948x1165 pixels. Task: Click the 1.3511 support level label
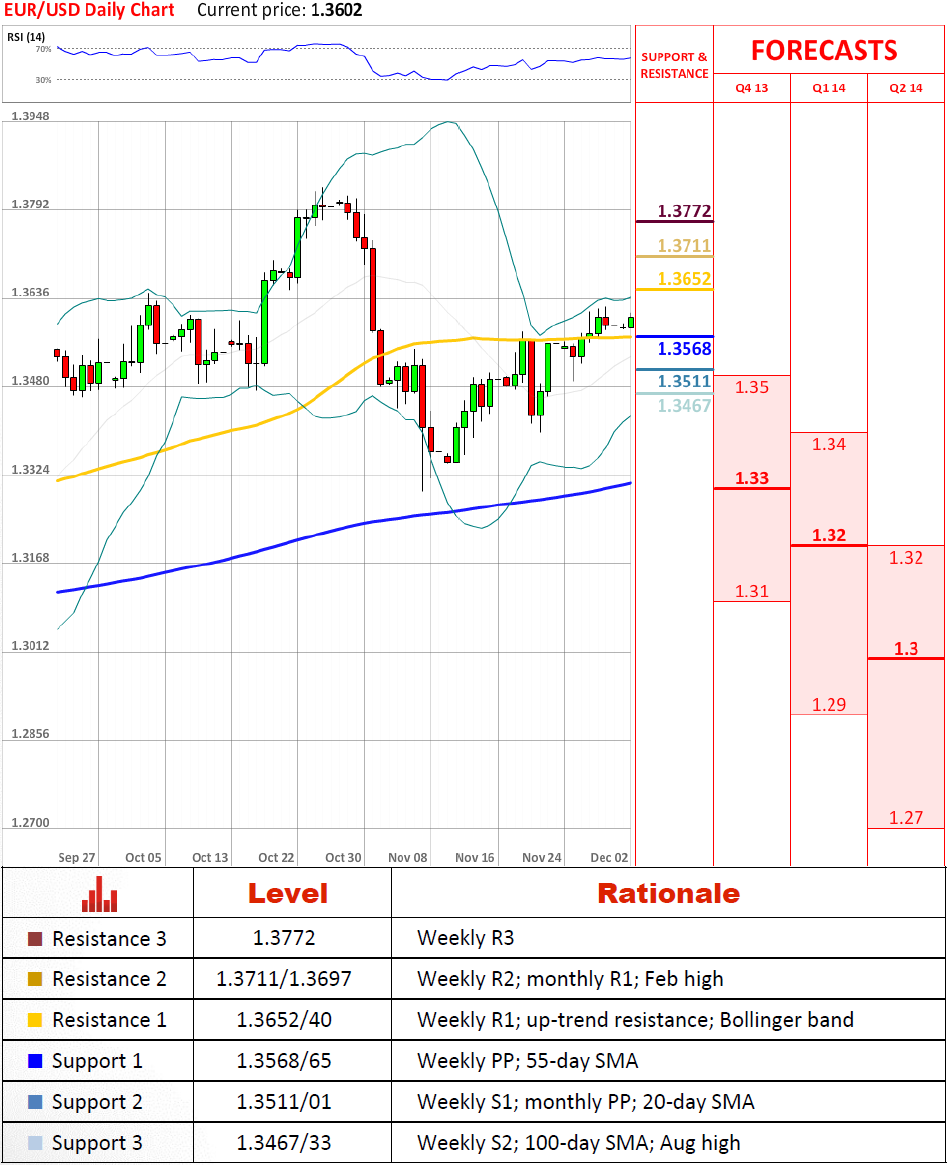click(x=684, y=381)
